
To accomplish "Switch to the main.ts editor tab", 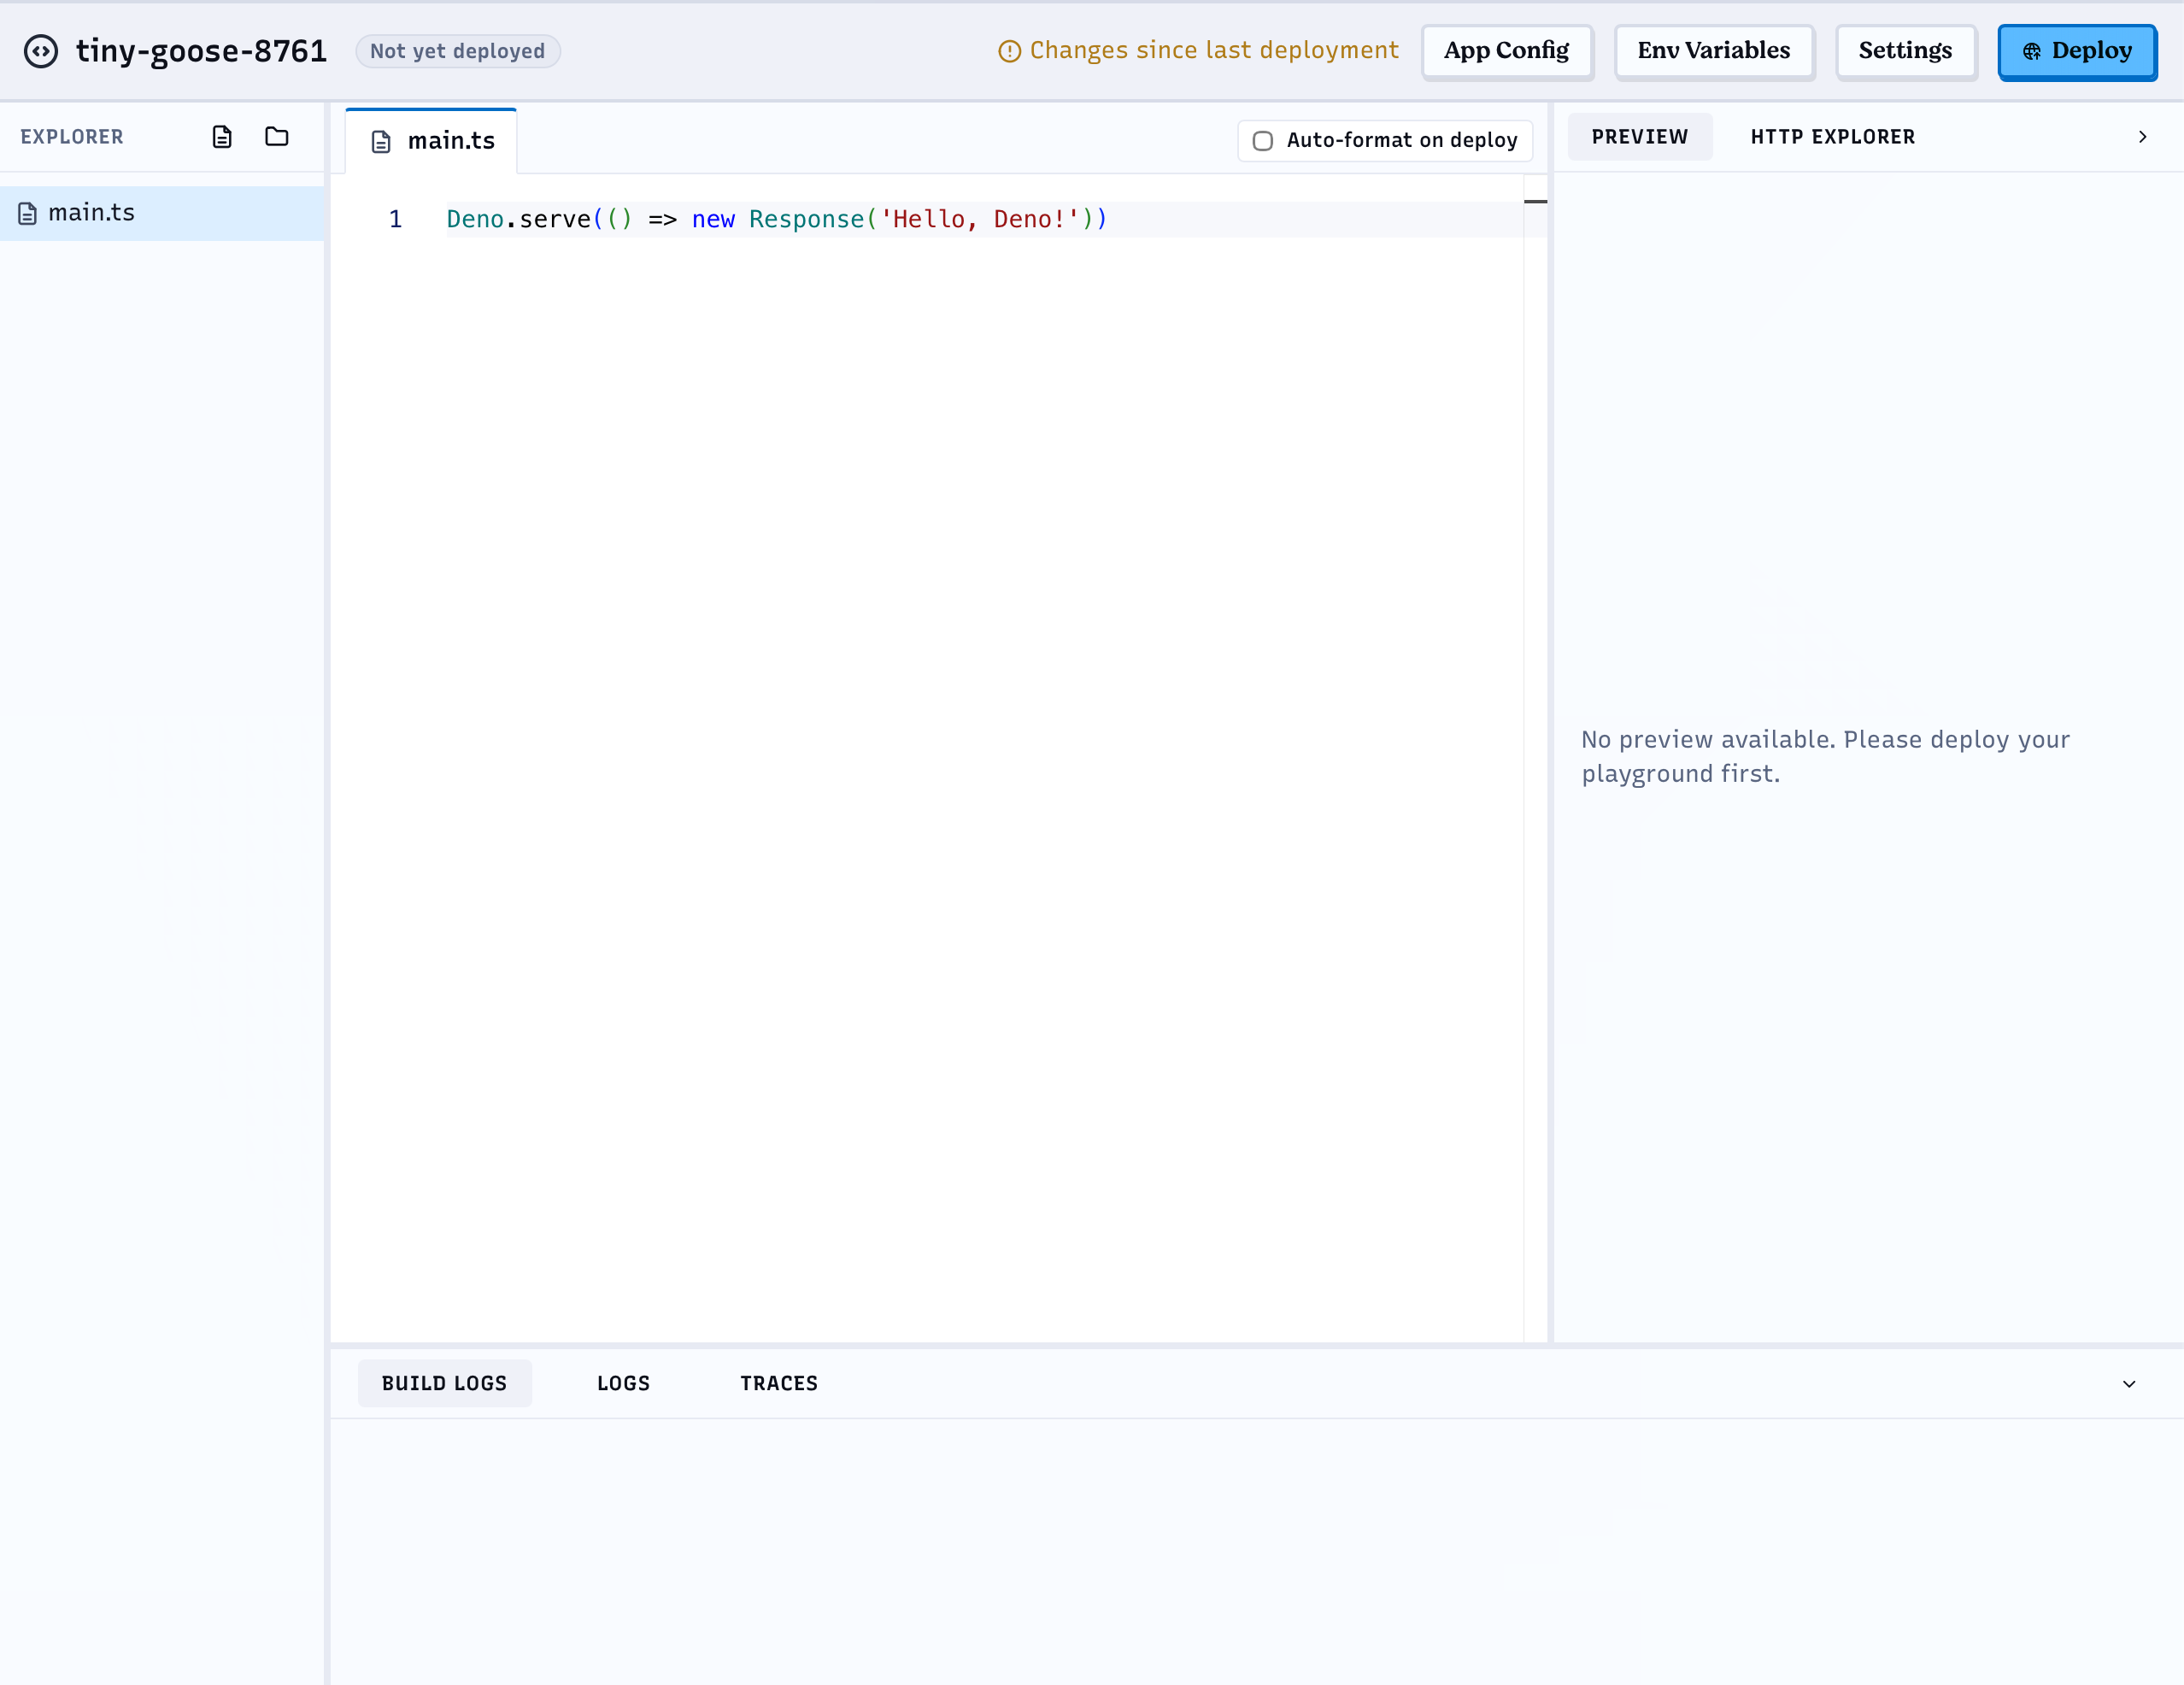I will tap(432, 141).
